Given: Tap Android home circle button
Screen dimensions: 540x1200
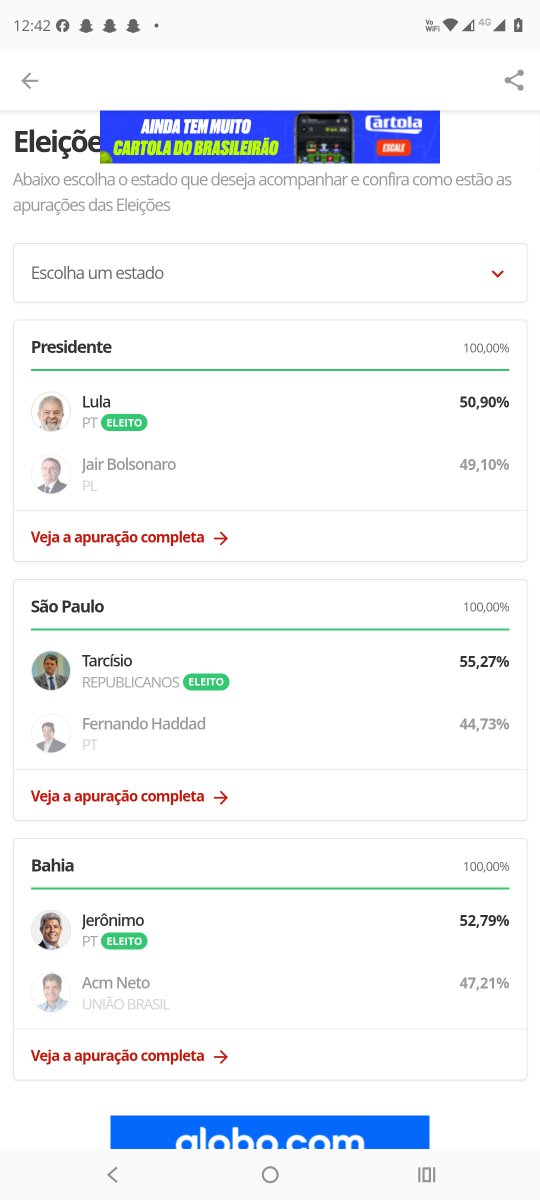Looking at the screenshot, I should (270, 1175).
